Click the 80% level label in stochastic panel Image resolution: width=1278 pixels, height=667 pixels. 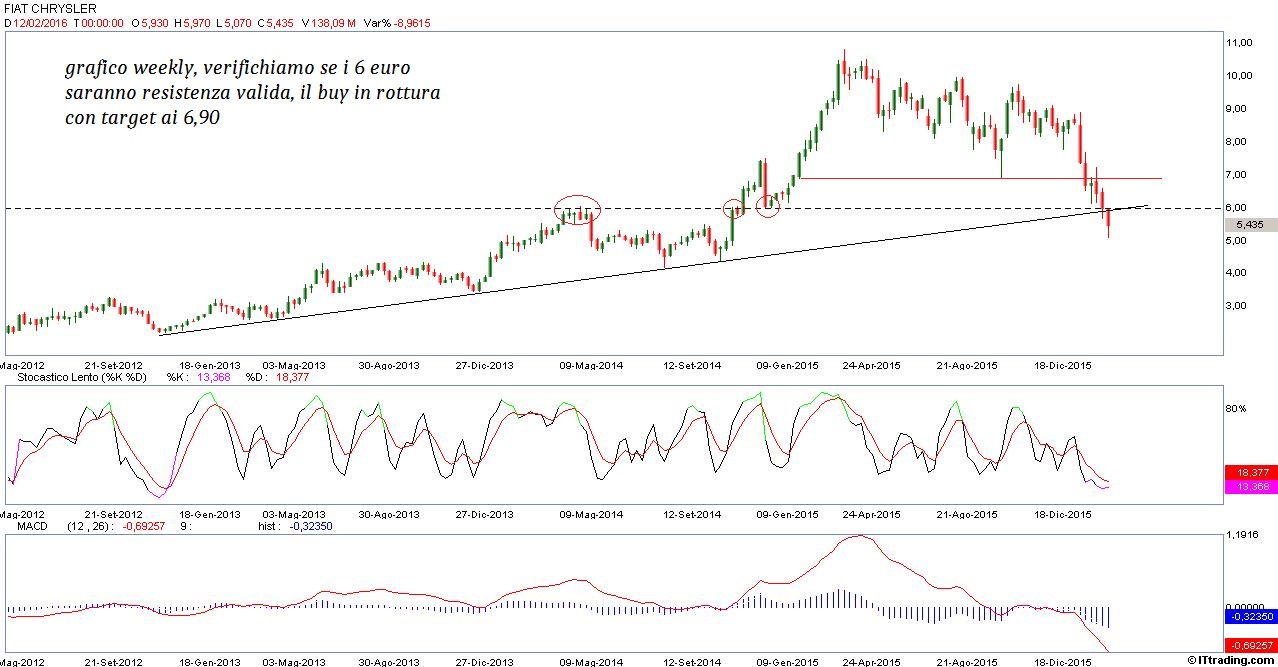[x=1236, y=408]
